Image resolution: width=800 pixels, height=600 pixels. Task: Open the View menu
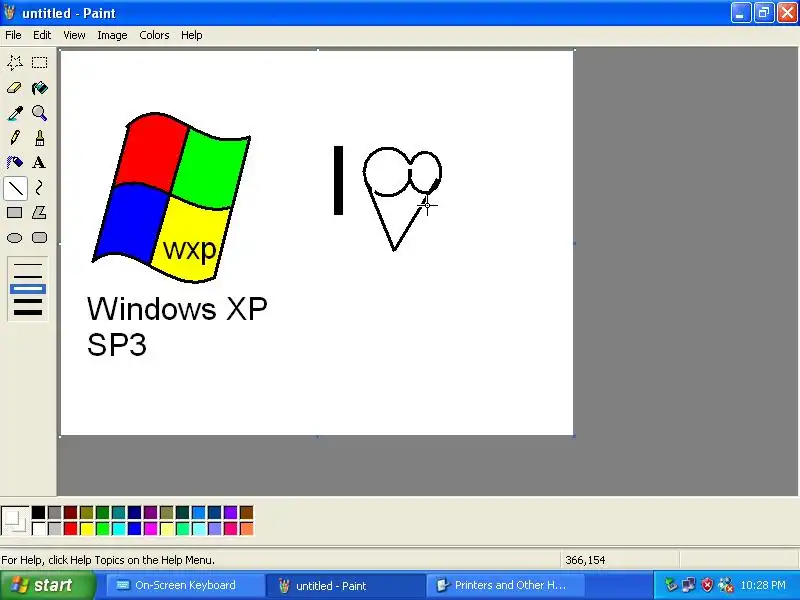click(x=74, y=35)
